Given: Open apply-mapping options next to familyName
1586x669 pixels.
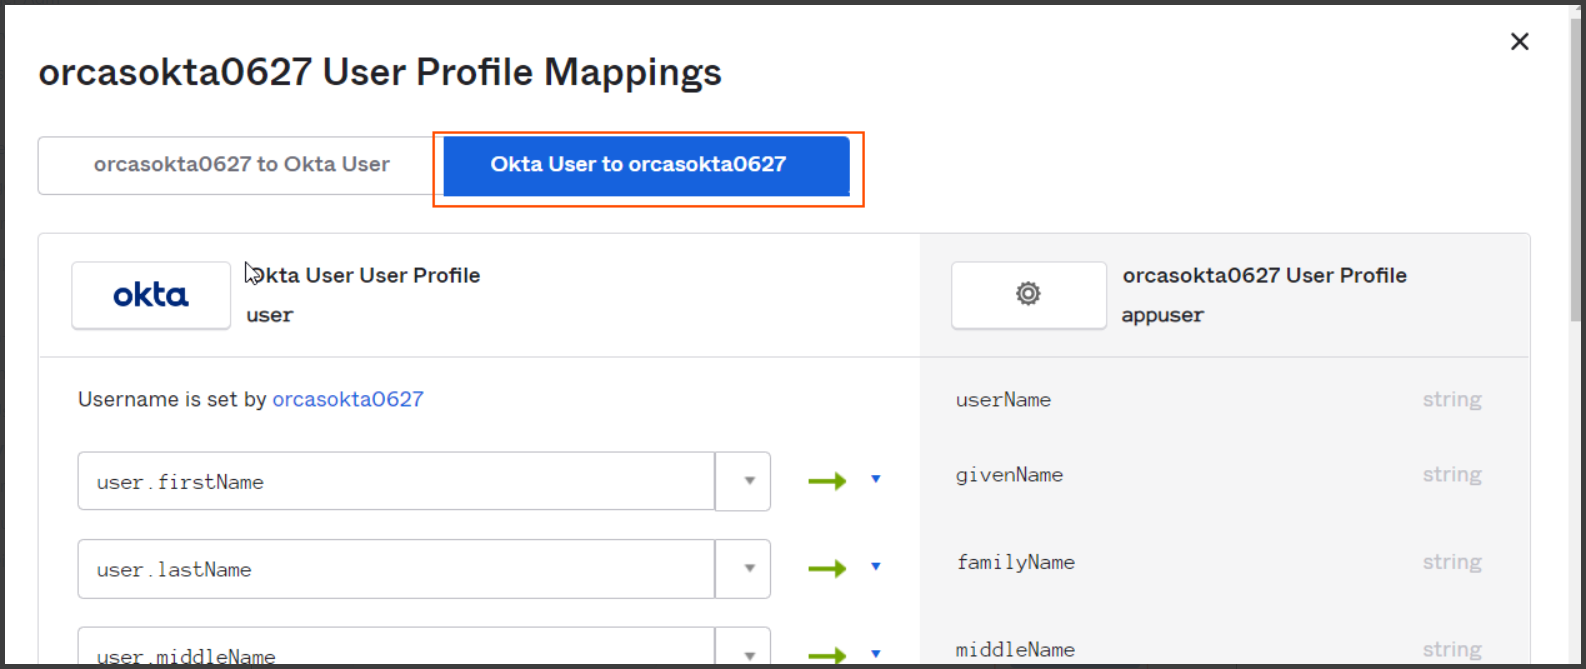Looking at the screenshot, I should click(x=876, y=567).
